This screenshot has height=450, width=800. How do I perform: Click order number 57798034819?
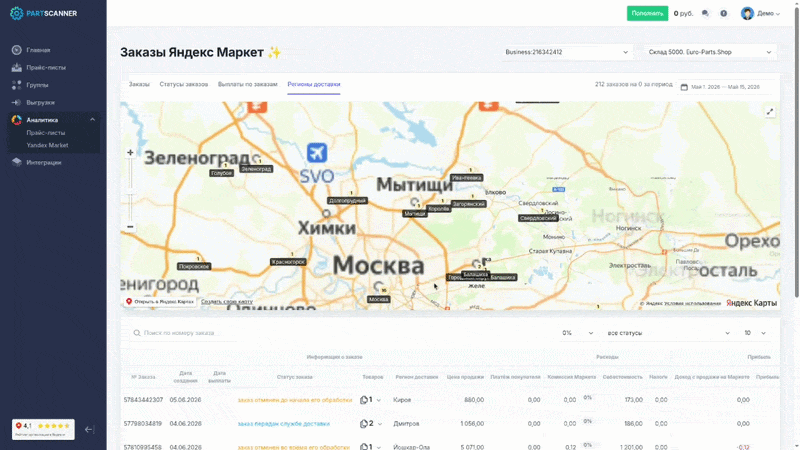[143, 423]
